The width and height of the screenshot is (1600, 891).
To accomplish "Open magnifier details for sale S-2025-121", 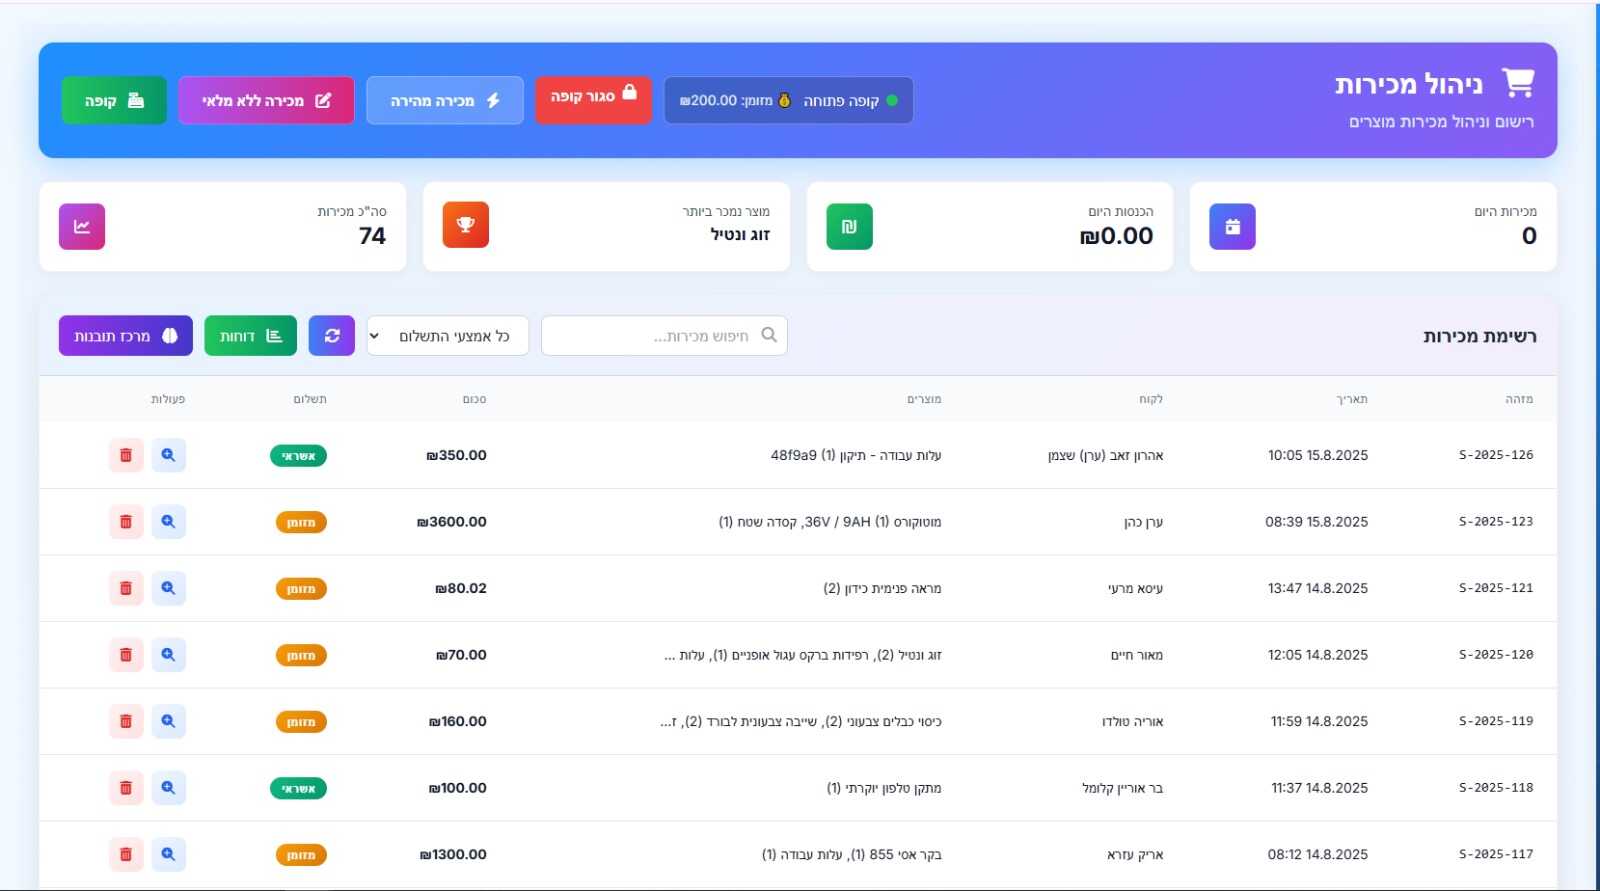I will coord(168,588).
